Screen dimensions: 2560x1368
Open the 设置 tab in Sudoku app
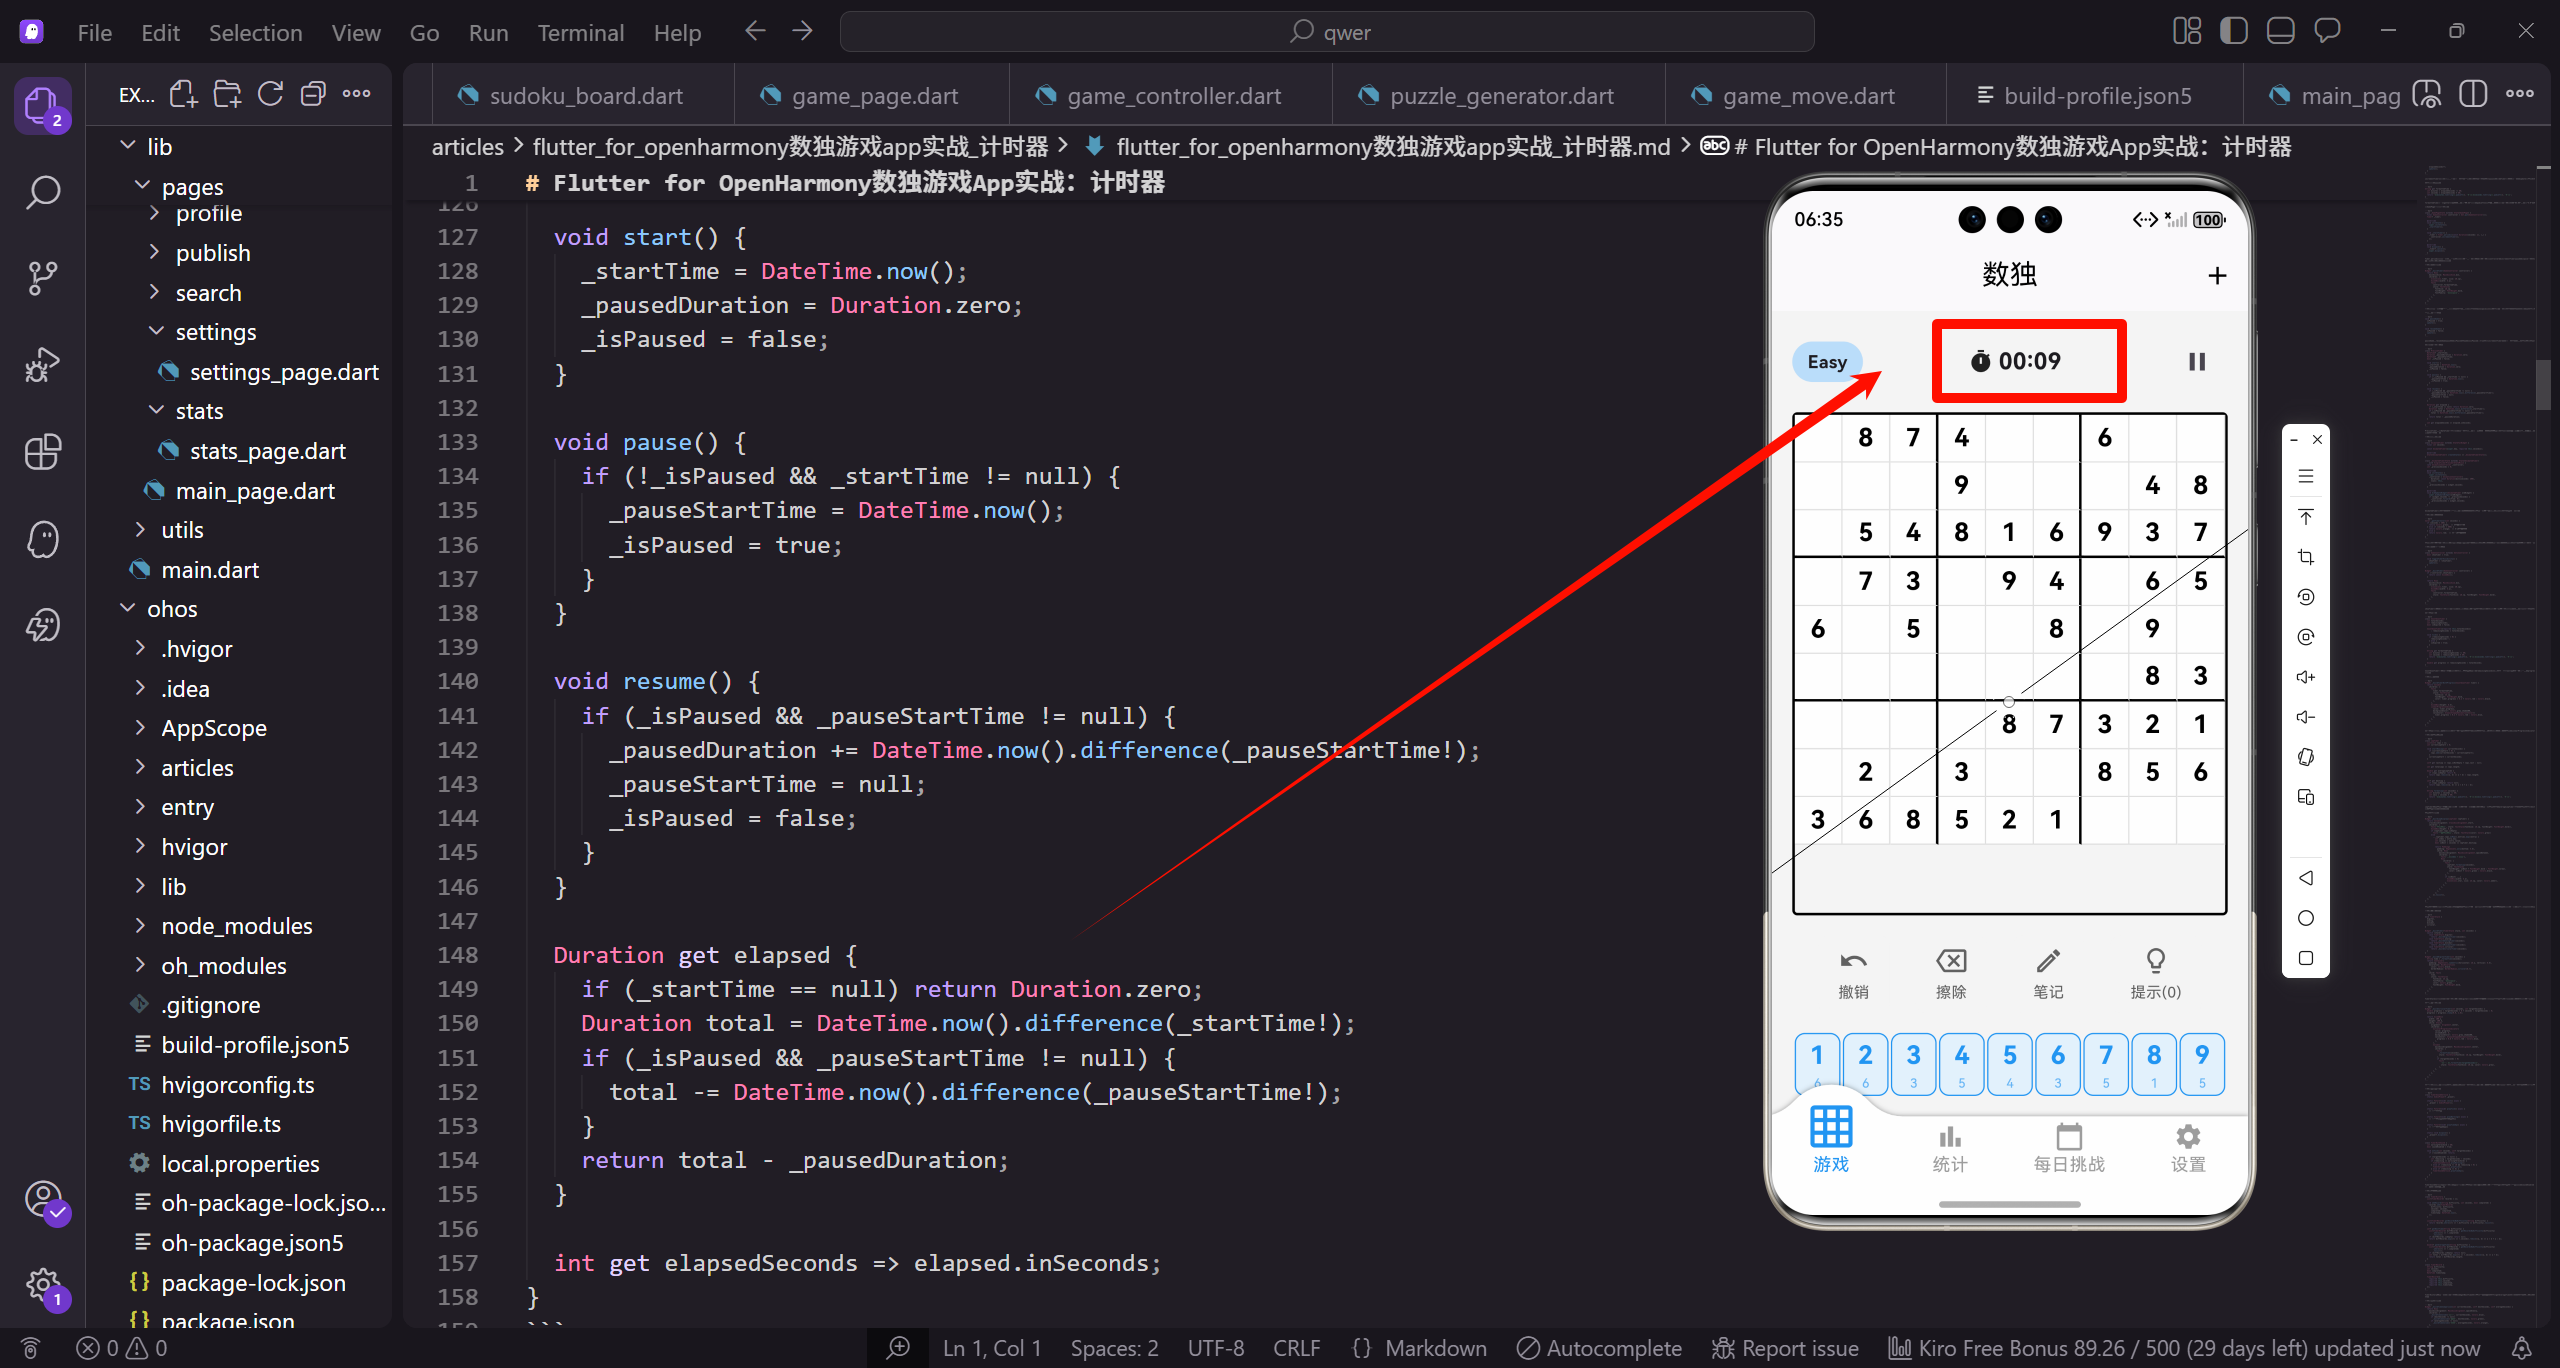2188,1147
